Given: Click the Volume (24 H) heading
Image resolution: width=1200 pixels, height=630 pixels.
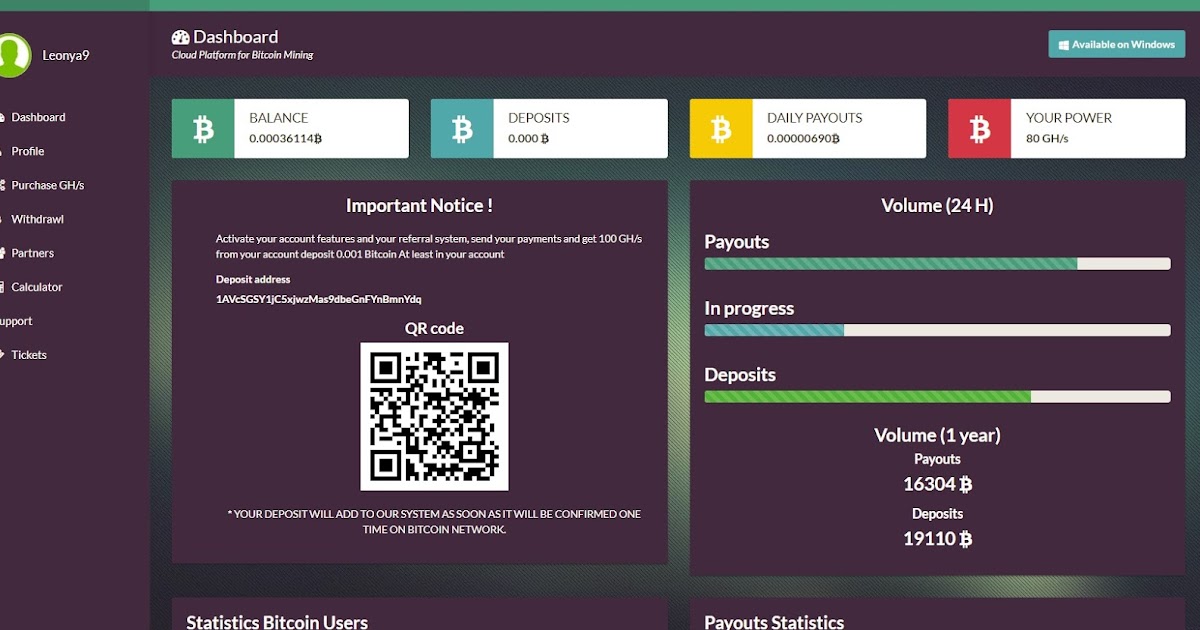Looking at the screenshot, I should tap(937, 206).
